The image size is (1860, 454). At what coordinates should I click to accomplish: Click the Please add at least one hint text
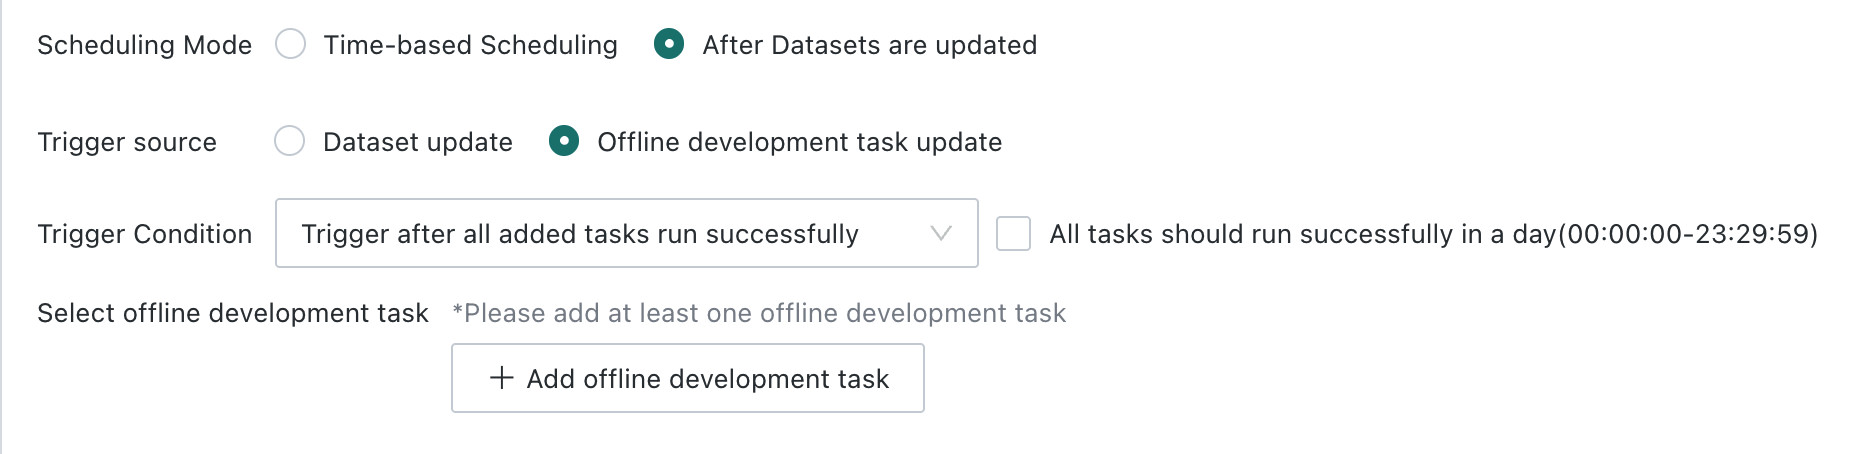point(759,313)
